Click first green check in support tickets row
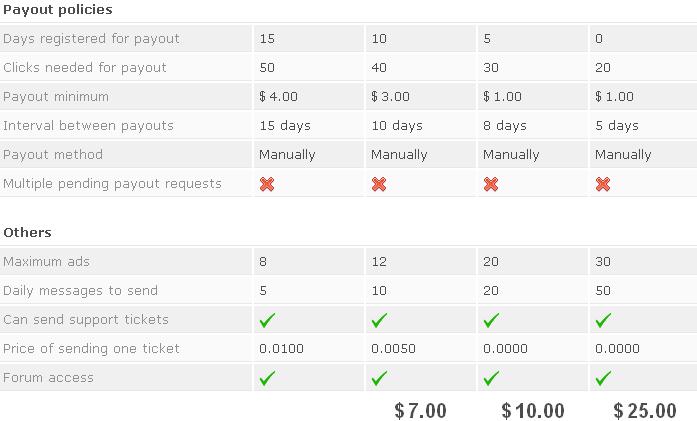 pyautogui.click(x=268, y=320)
